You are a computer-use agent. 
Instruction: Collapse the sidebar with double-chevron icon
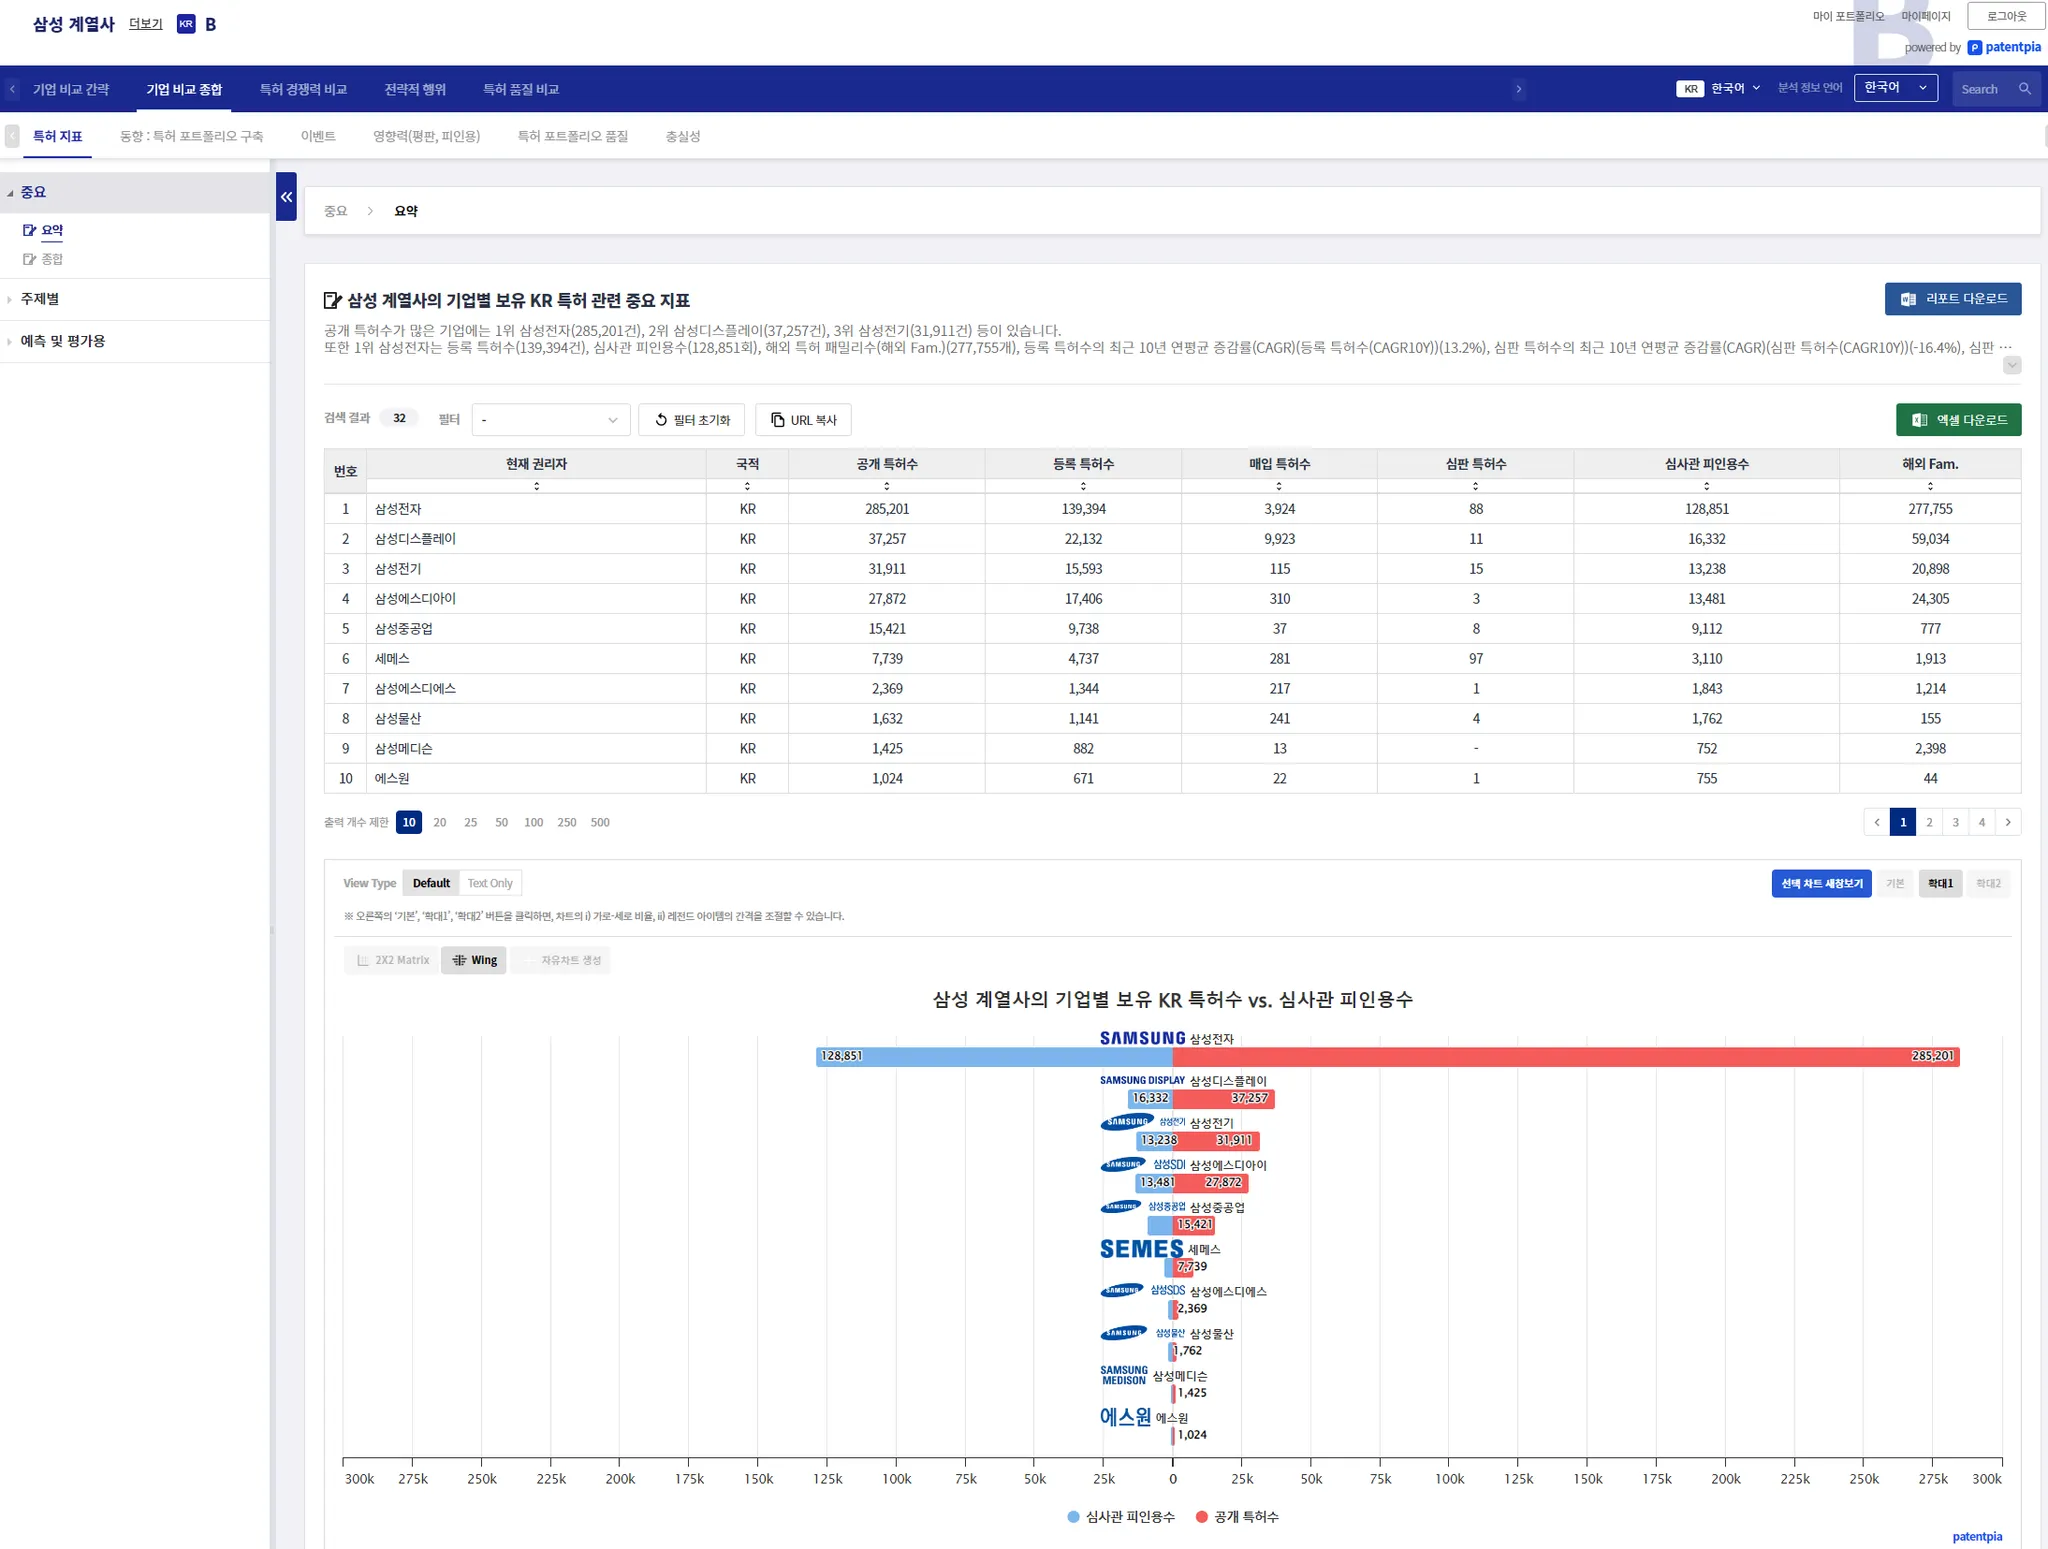click(286, 197)
